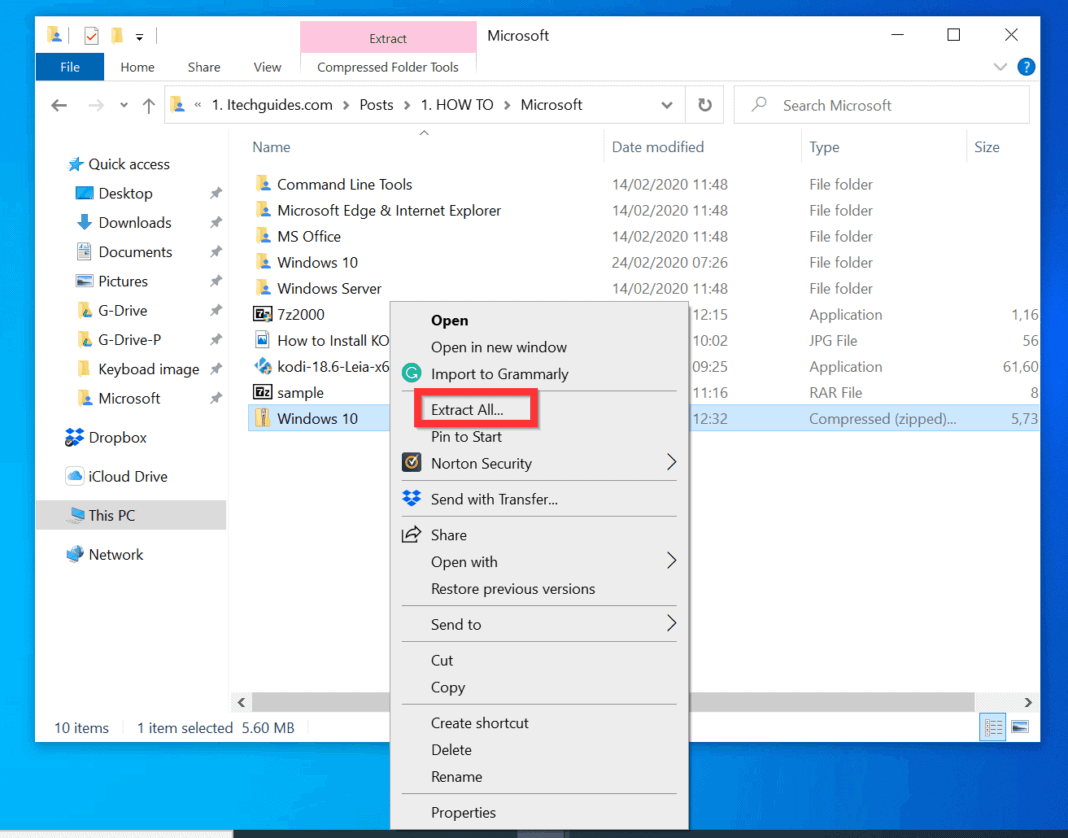
Task: Click the Extract contextual tab header
Action: 388,38
